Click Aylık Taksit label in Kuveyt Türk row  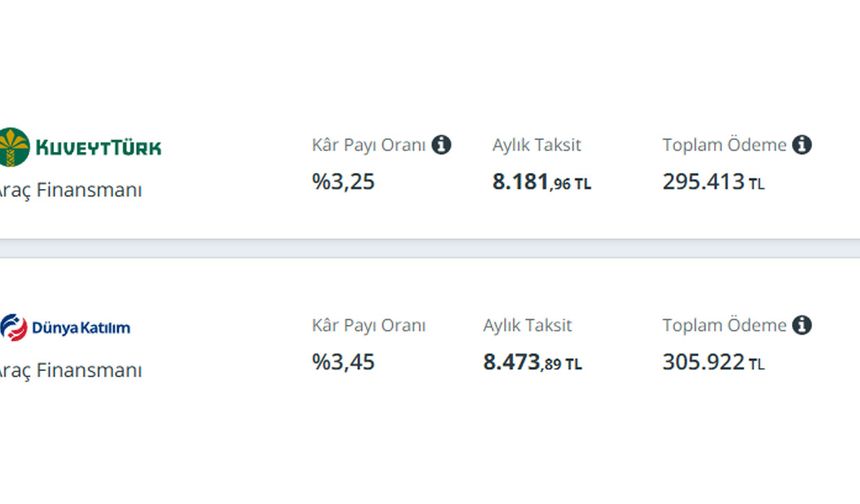pyautogui.click(x=536, y=145)
